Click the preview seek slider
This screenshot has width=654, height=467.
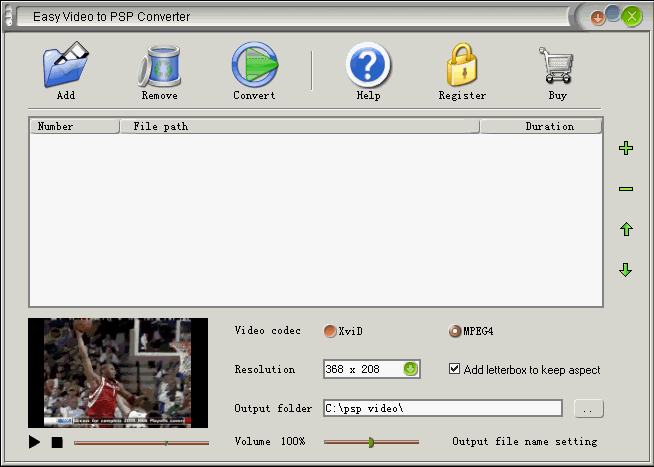click(x=141, y=443)
